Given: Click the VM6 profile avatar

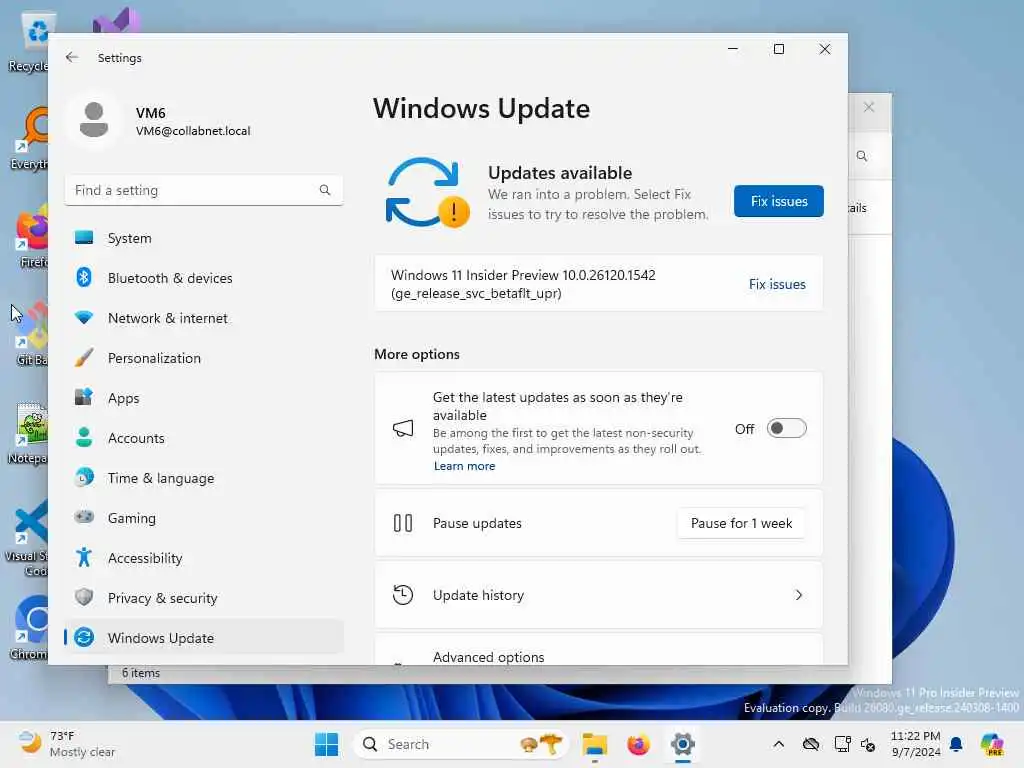Looking at the screenshot, I should 93,120.
